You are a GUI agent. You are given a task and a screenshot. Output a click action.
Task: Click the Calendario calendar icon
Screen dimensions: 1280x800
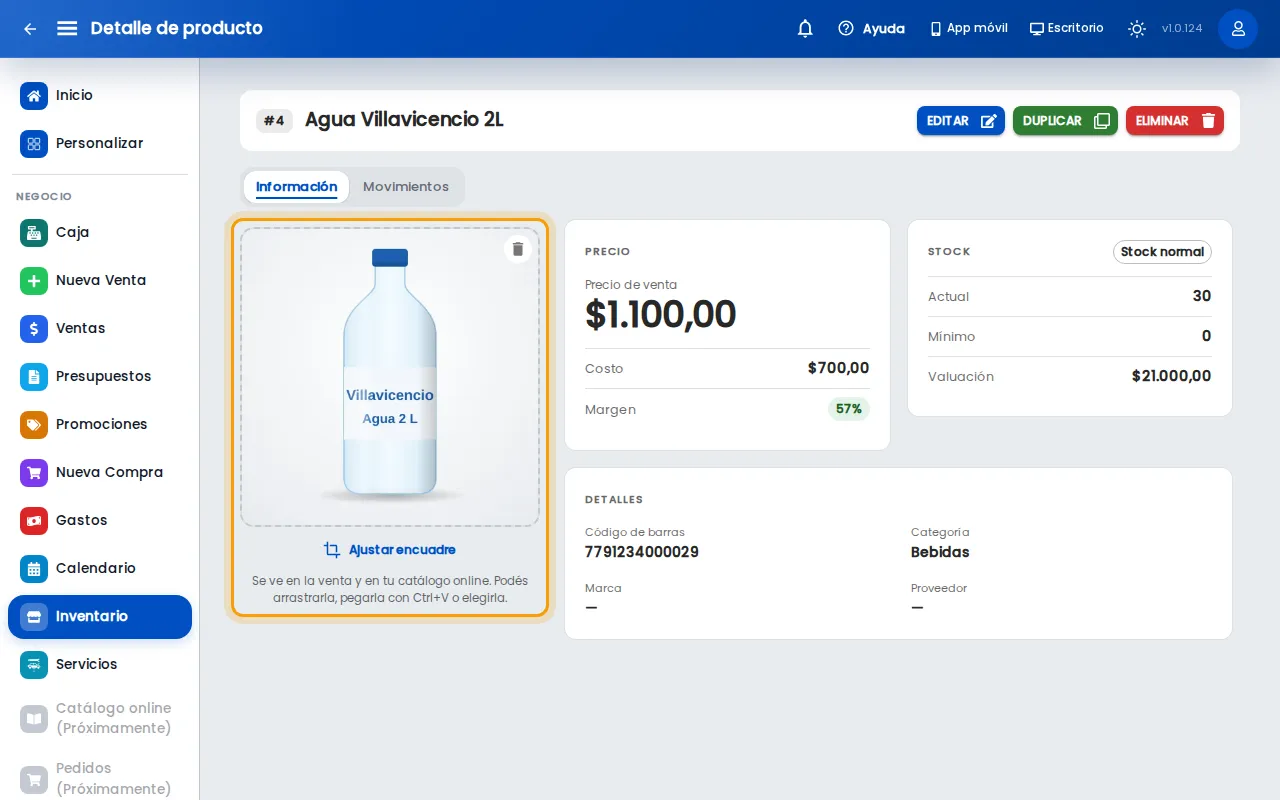tap(34, 568)
